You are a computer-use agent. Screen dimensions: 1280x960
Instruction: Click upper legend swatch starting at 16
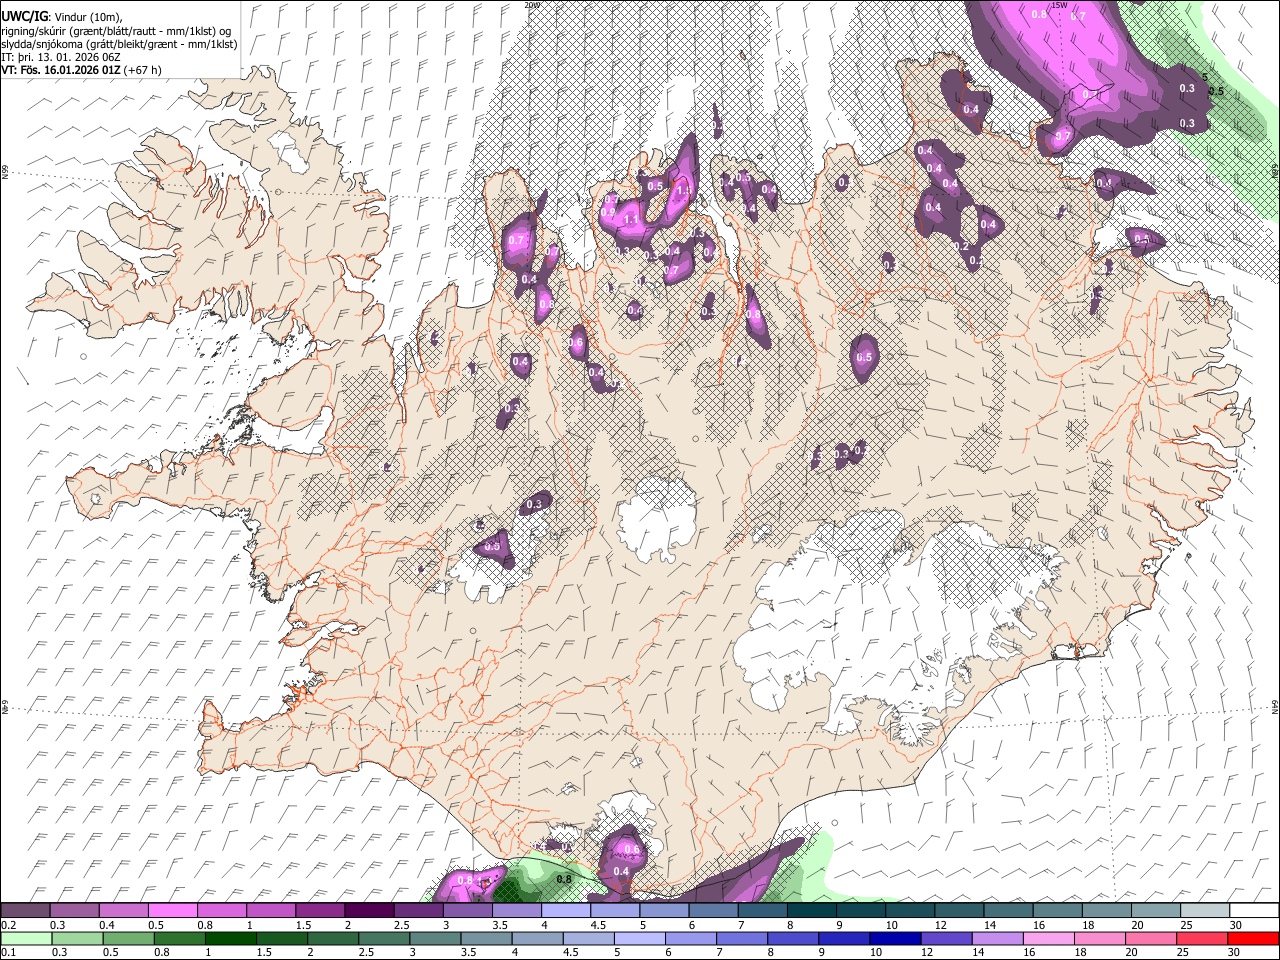point(1057,910)
